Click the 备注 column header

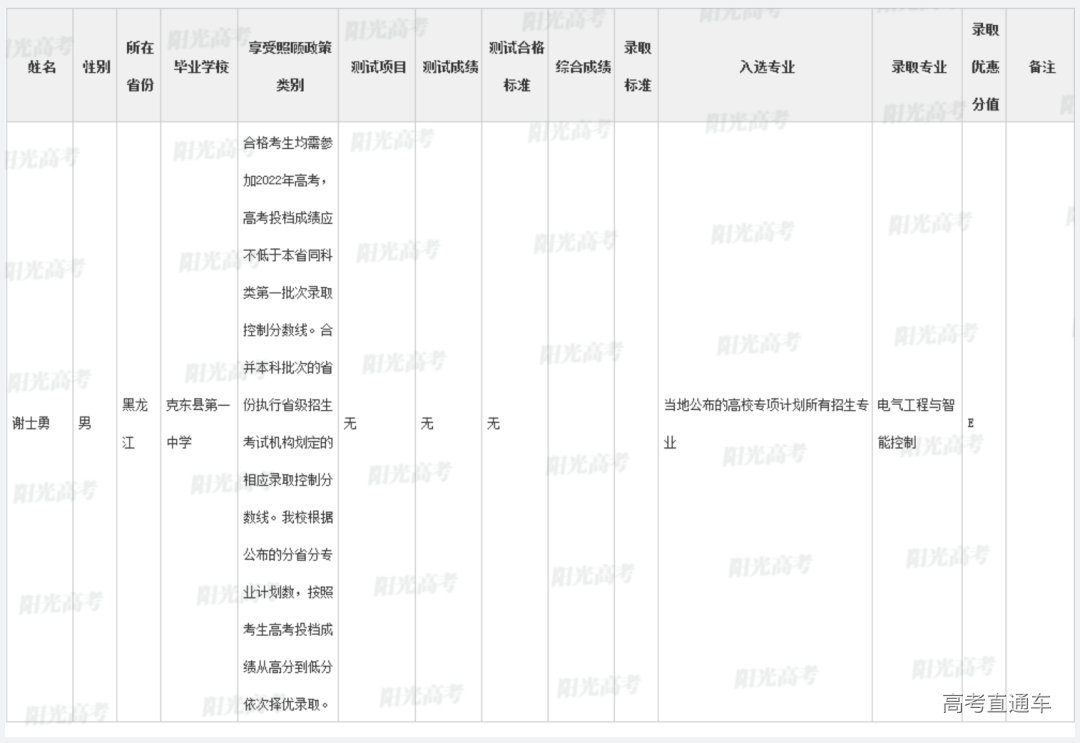tap(1042, 67)
